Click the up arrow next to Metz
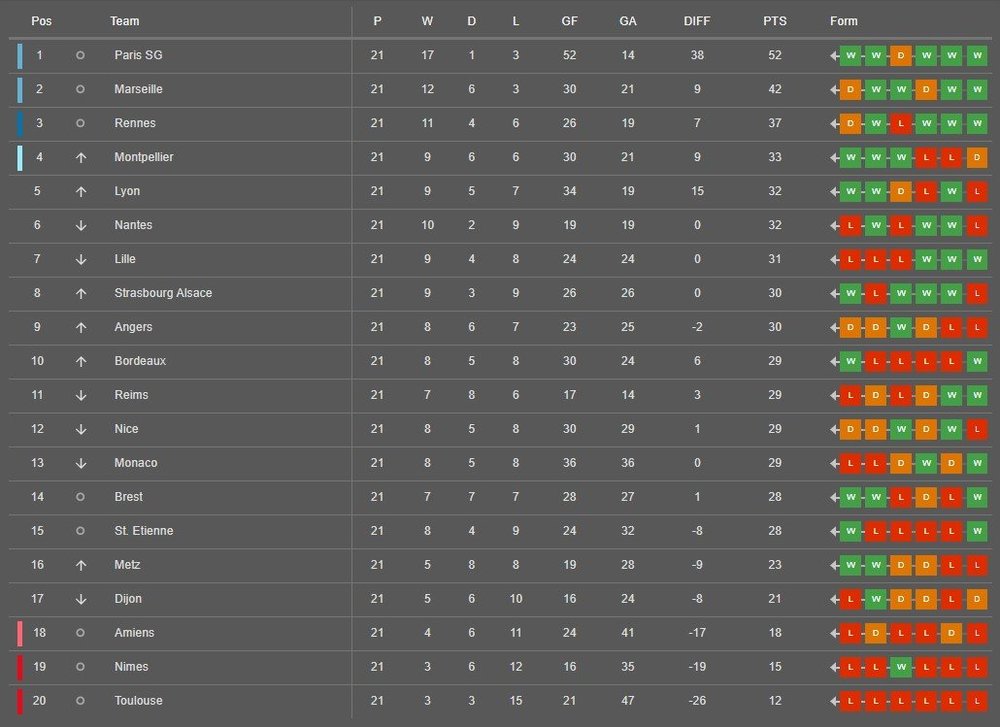This screenshot has height=727, width=1000. coord(81,565)
